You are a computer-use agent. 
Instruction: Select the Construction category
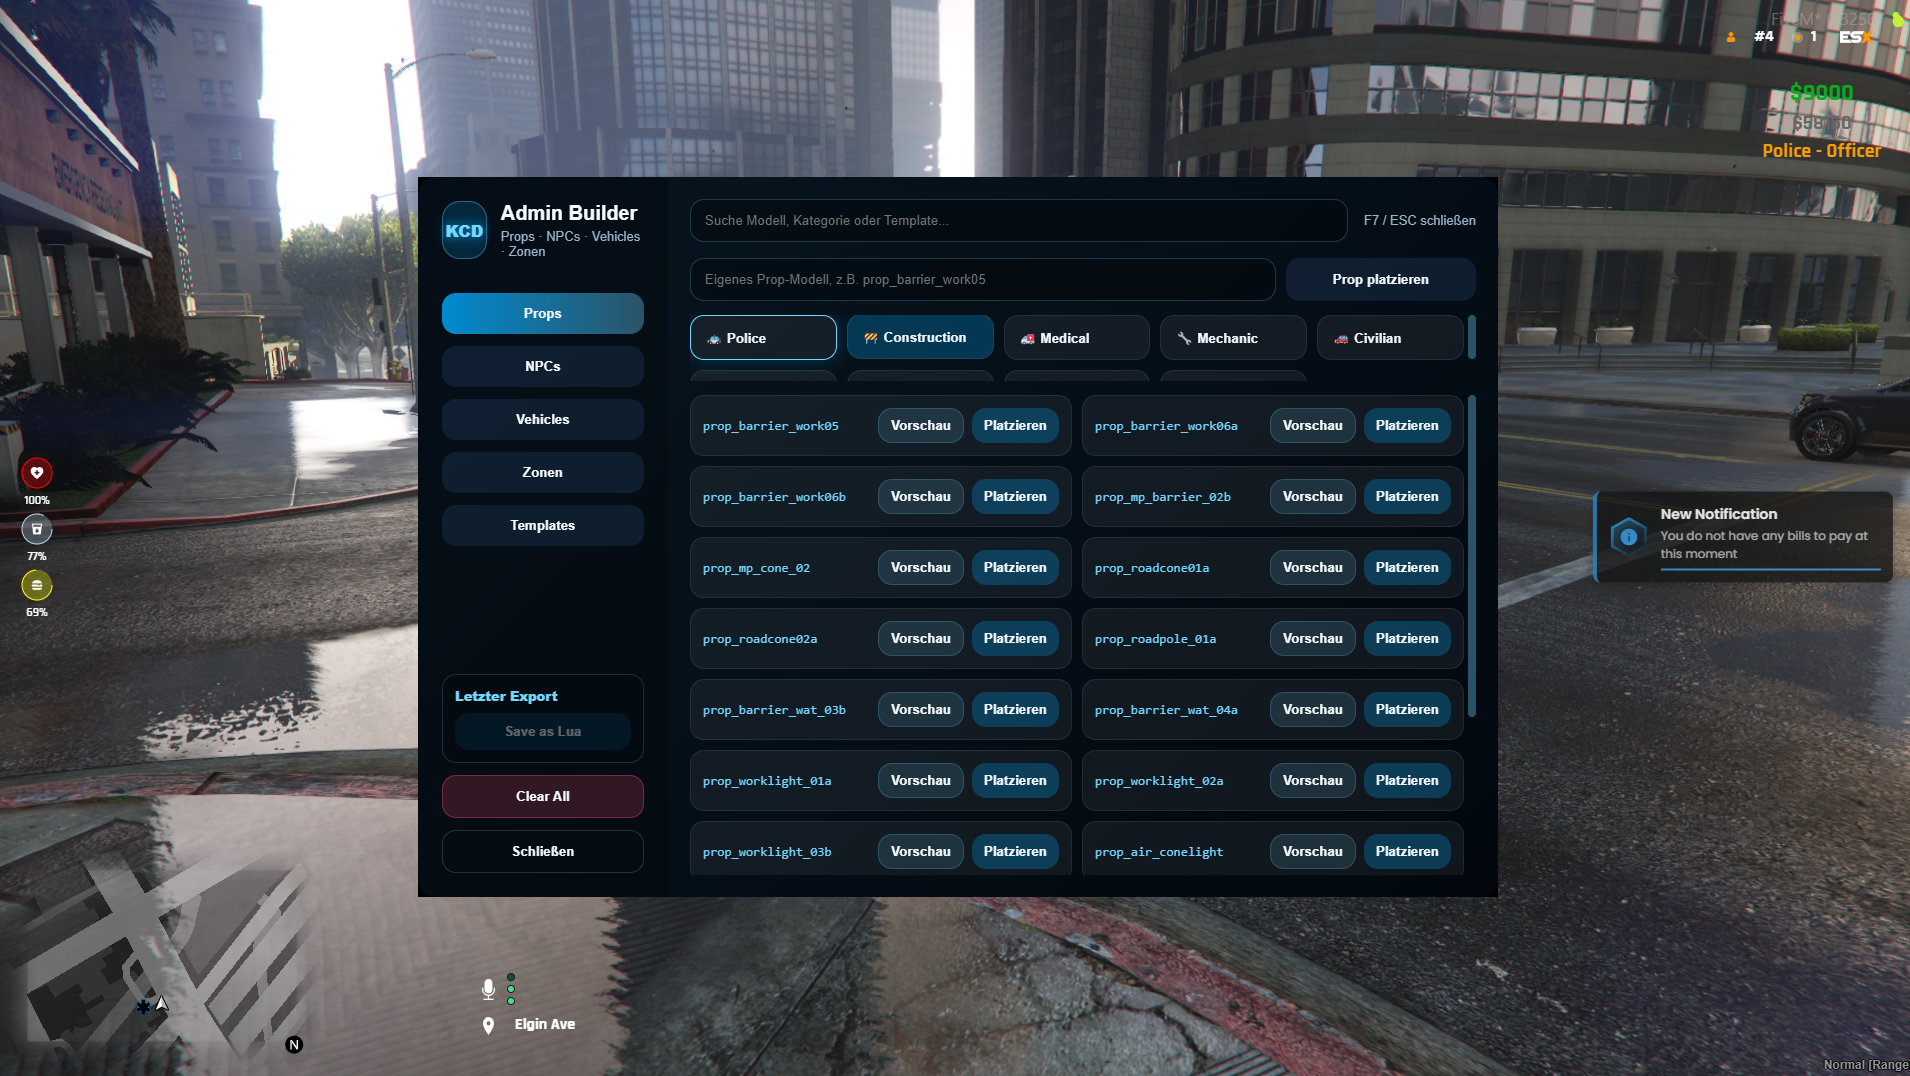(920, 338)
